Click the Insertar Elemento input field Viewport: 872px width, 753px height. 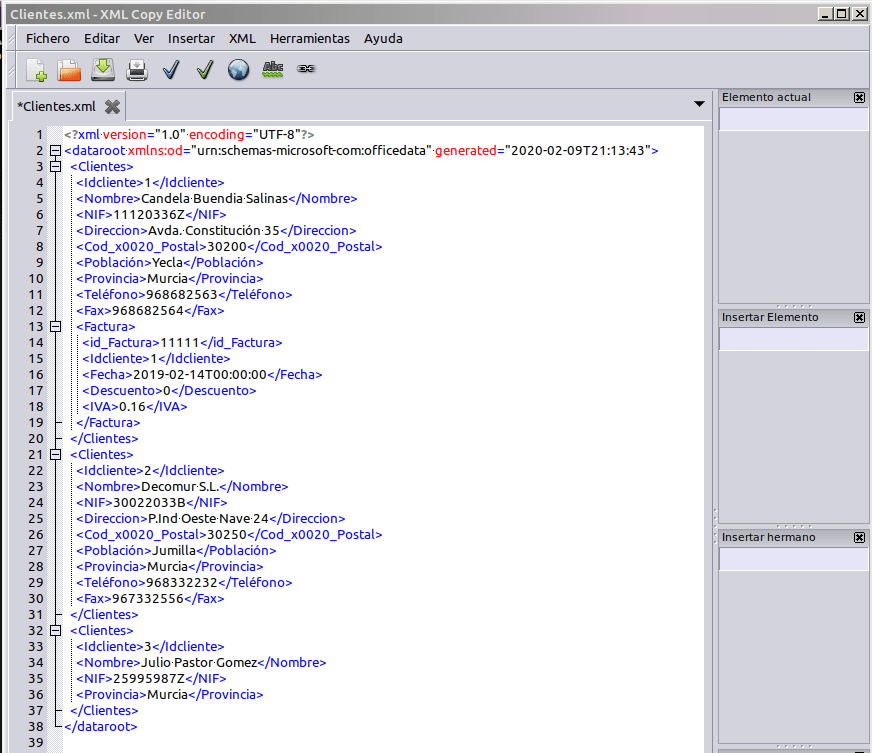793,340
